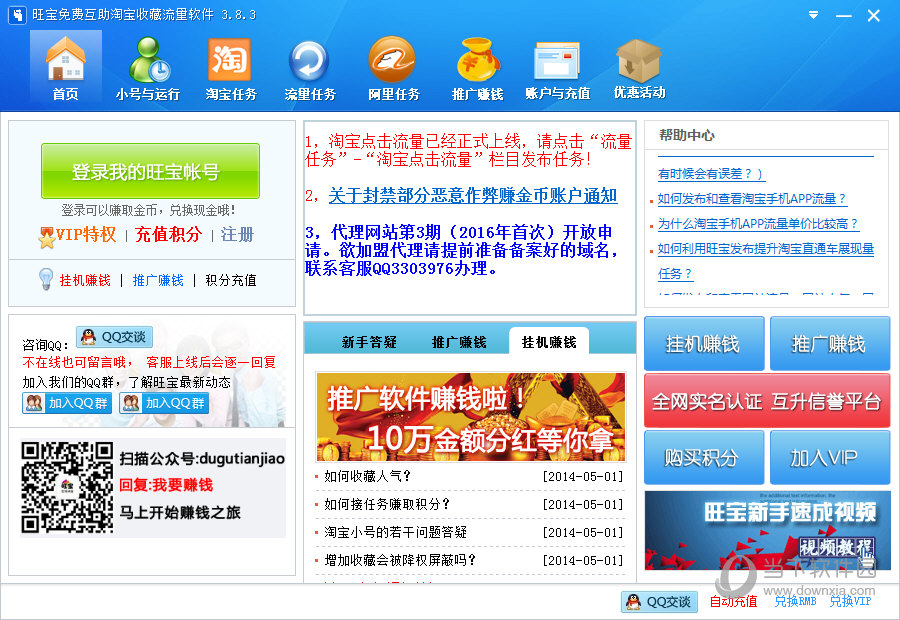Click 回复:我要赚钱 red text

click(166, 485)
